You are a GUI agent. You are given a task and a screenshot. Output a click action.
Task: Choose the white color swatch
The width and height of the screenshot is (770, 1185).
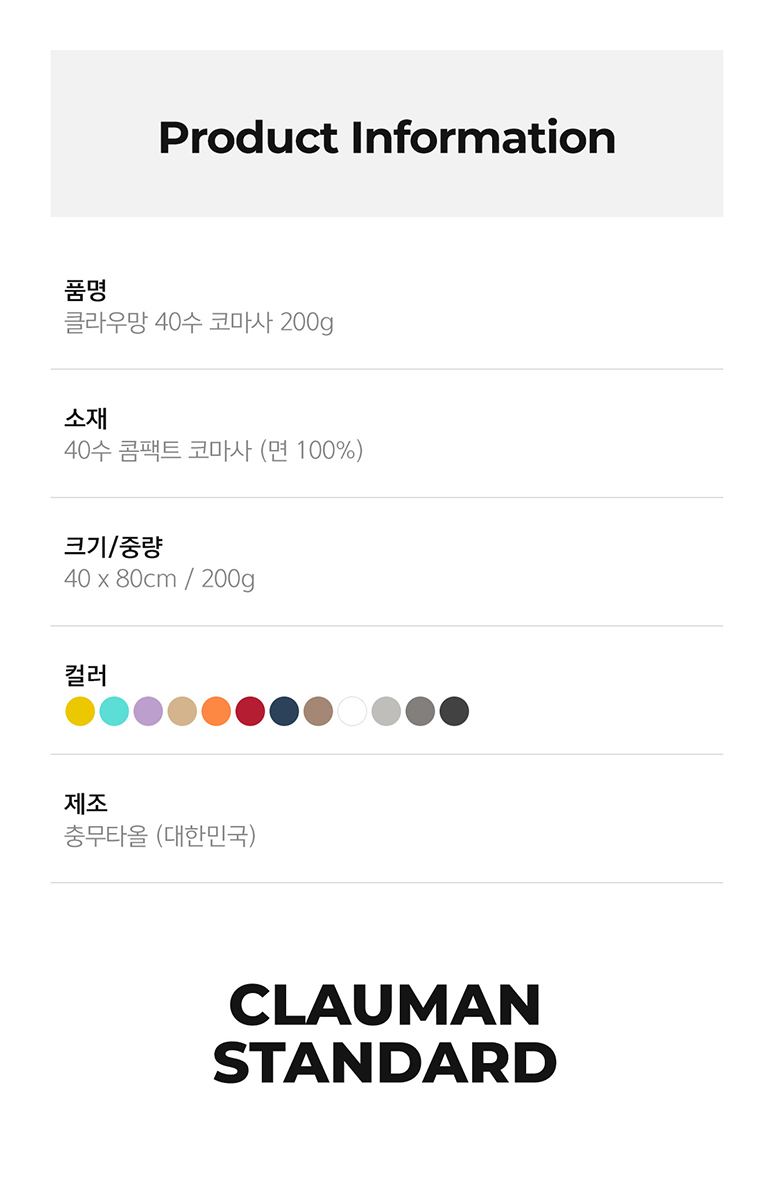click(x=352, y=711)
